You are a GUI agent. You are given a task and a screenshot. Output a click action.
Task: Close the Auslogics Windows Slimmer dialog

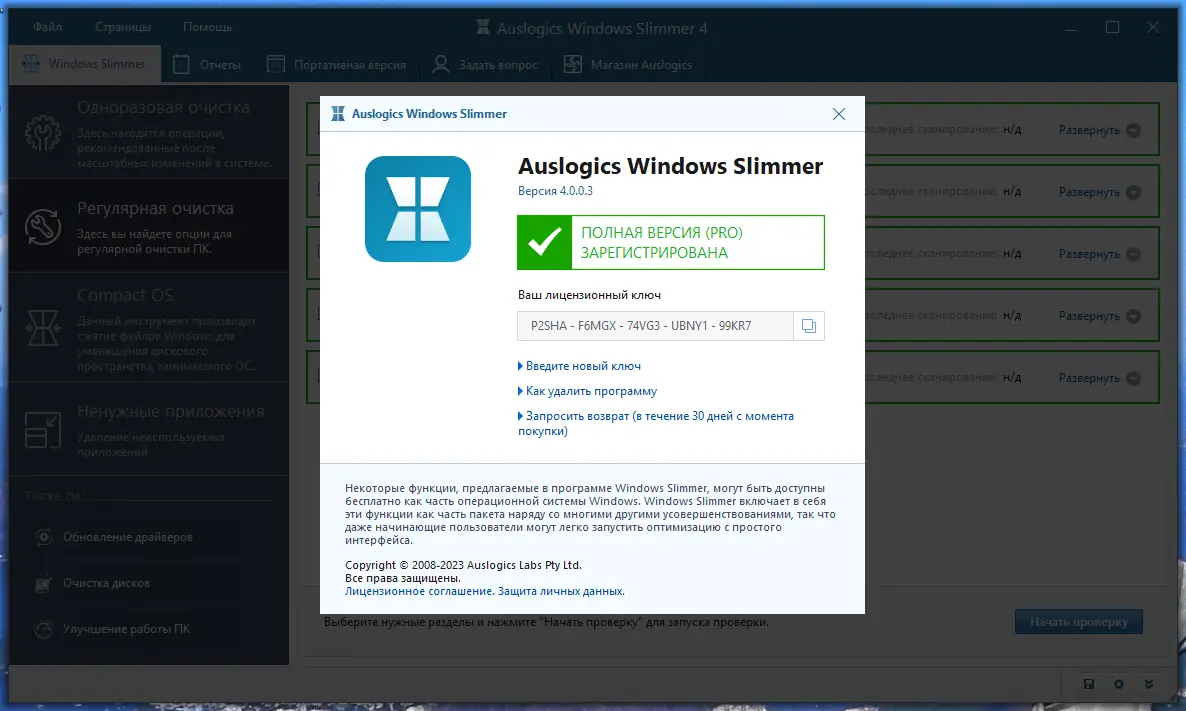click(839, 114)
